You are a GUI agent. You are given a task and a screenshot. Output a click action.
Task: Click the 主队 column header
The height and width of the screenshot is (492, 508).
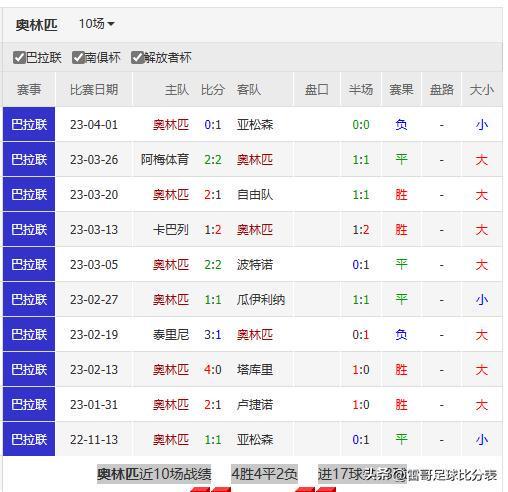coord(177,90)
